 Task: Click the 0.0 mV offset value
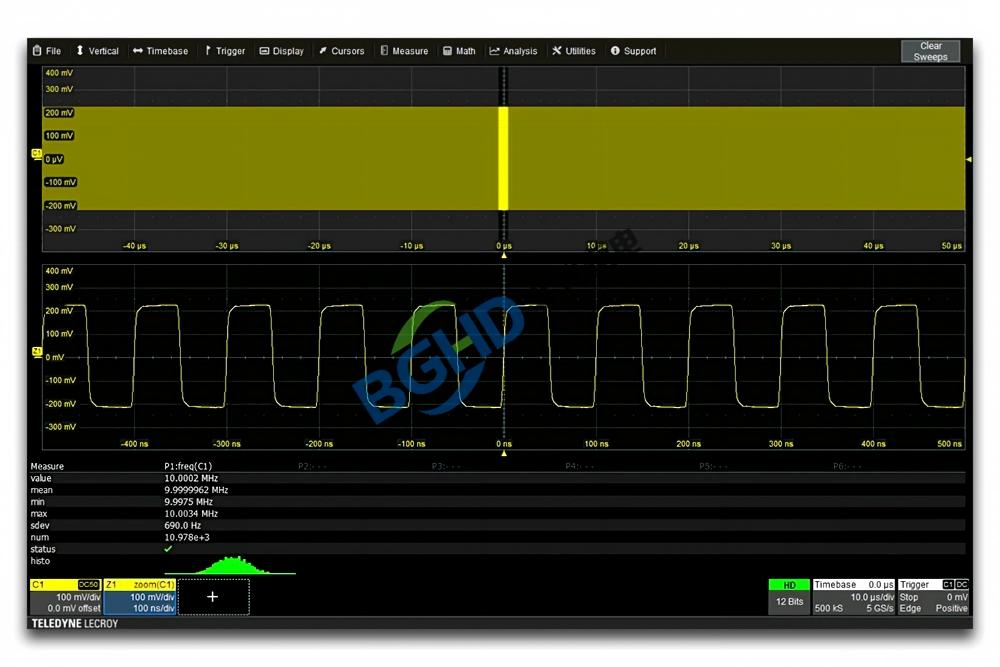pyautogui.click(x=73, y=608)
